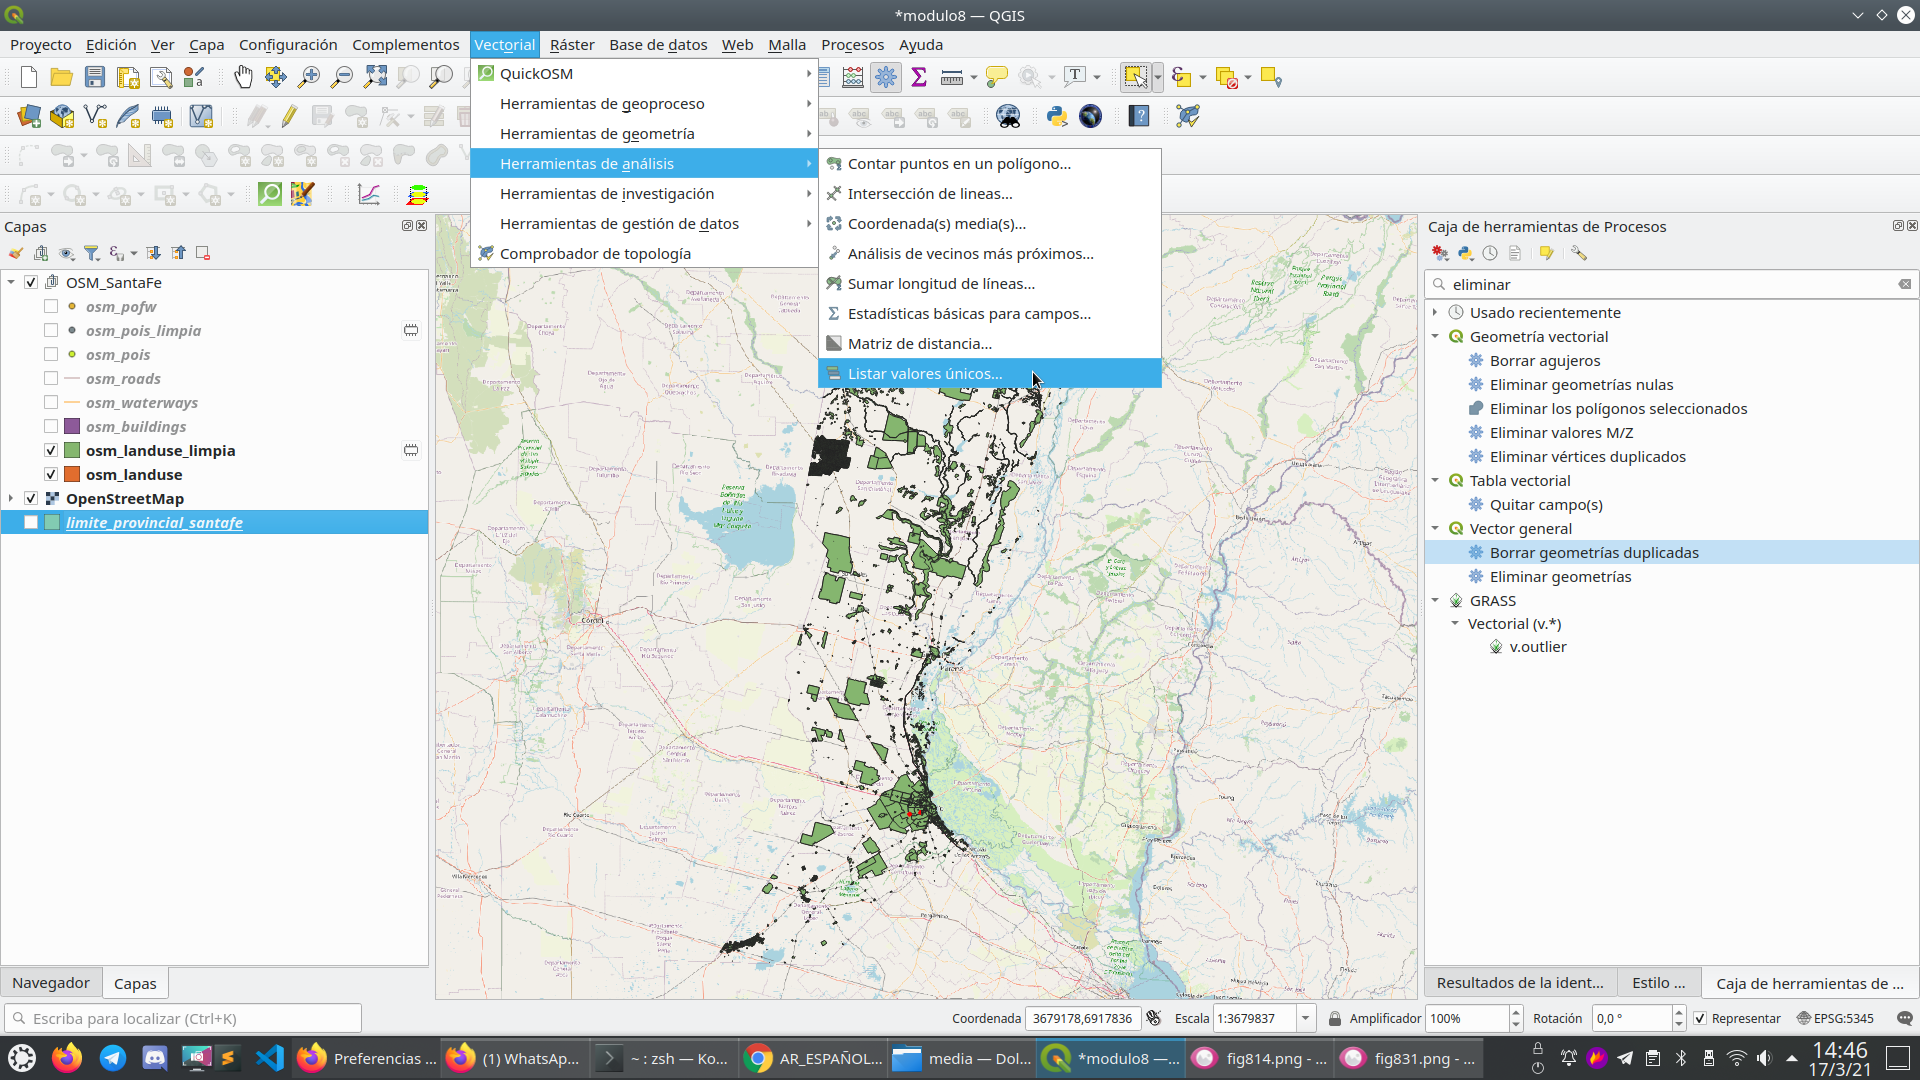Click the osm_buildings purple color swatch

point(72,426)
